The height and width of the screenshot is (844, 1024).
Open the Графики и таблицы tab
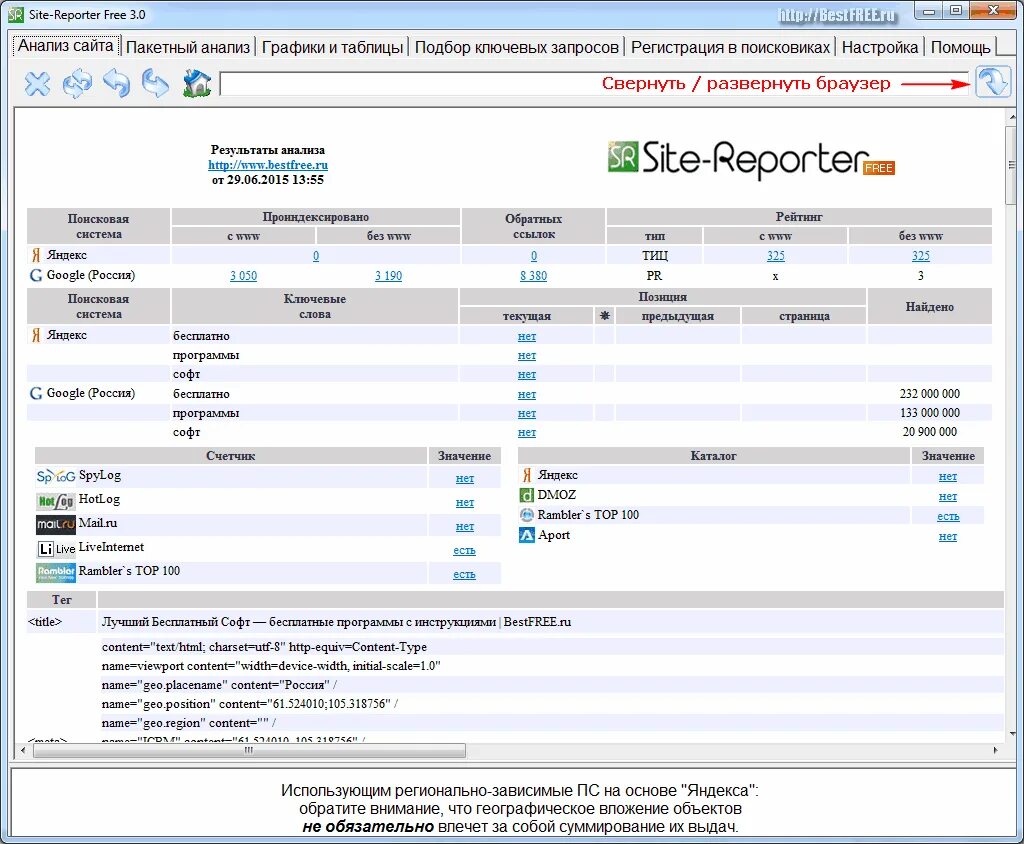pos(332,47)
